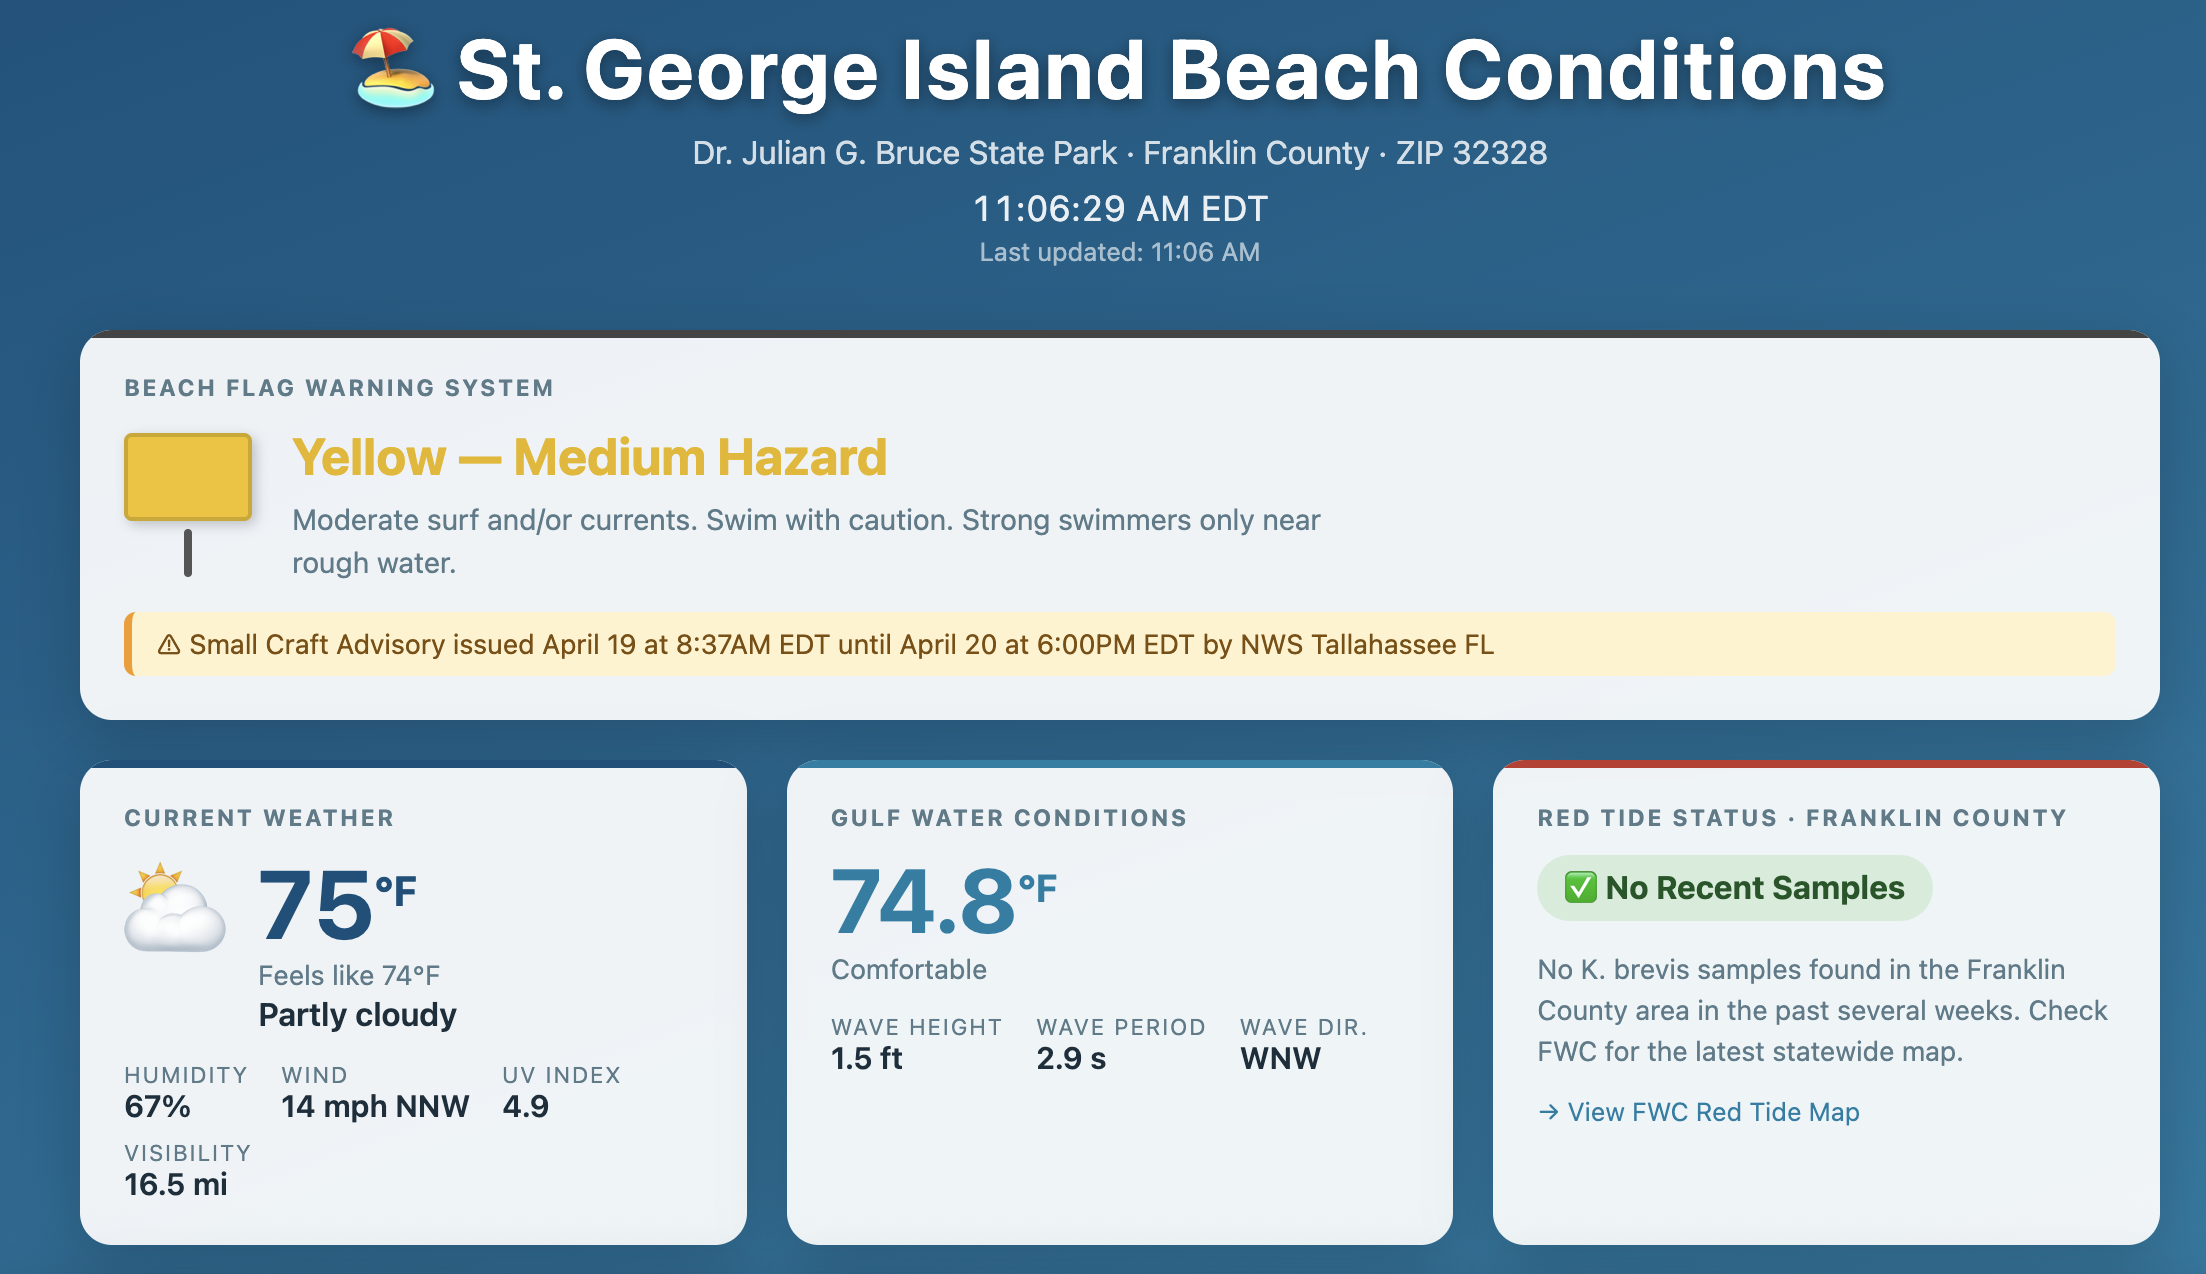This screenshot has height=1274, width=2206.
Task: Click the partly cloudy weather icon
Action: pos(174,907)
